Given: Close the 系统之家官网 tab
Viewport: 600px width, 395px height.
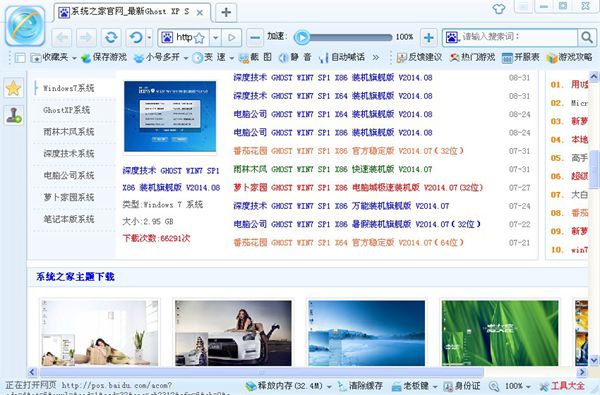Looking at the screenshot, I should [199, 13].
